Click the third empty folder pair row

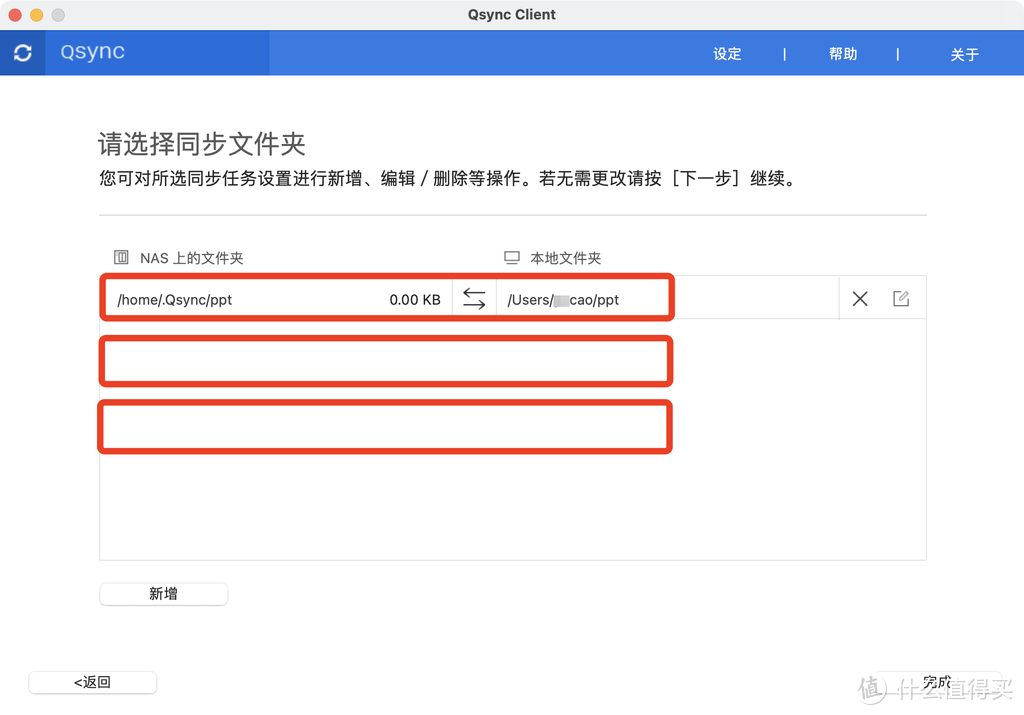pos(386,427)
